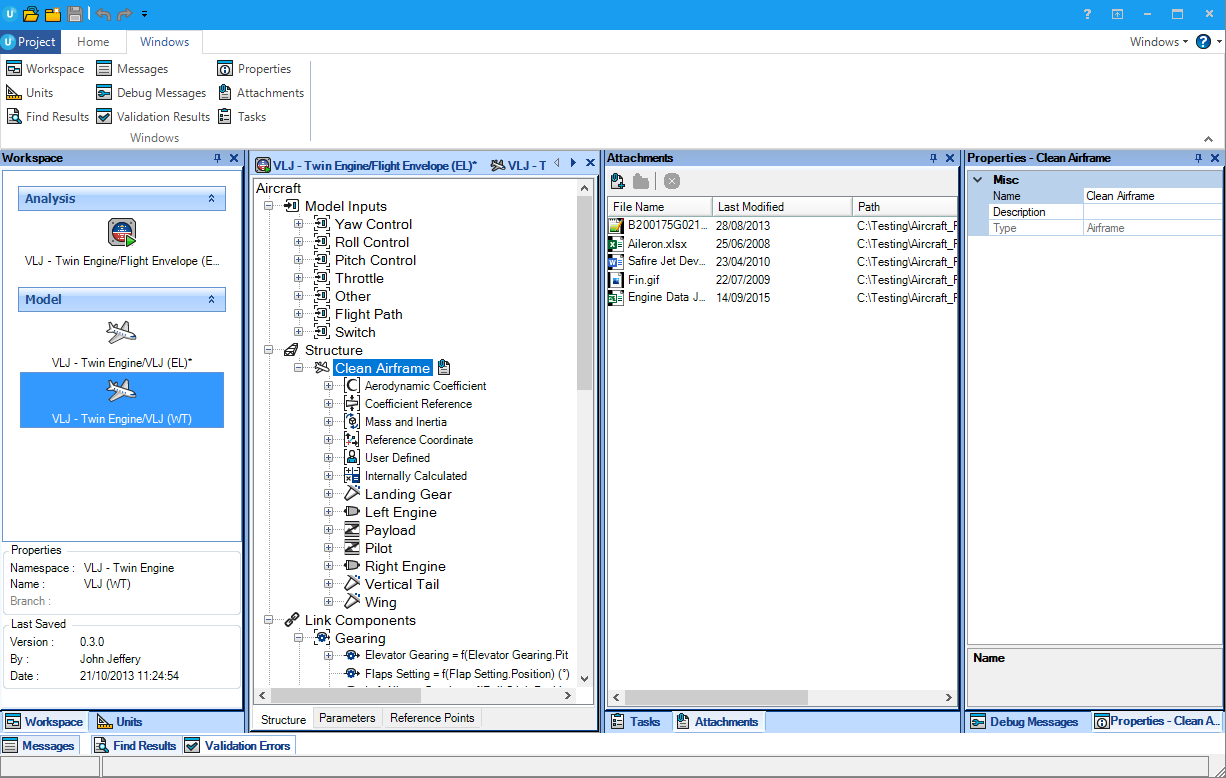This screenshot has width=1226, height=778.
Task: Click the Flight Envelope analysis icon
Action: [x=122, y=233]
